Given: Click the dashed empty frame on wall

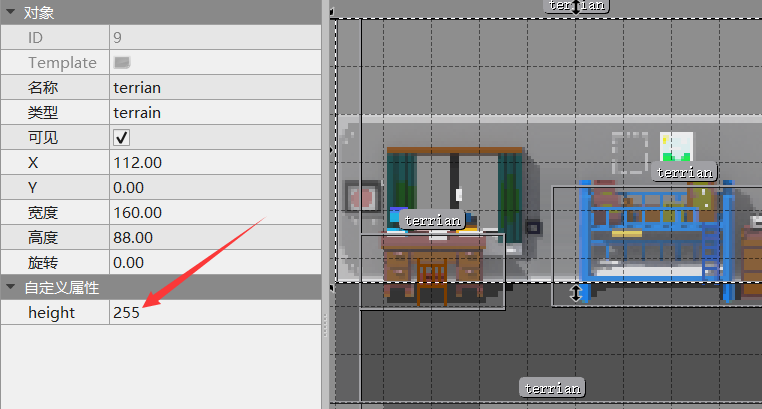Looking at the screenshot, I should [629, 152].
